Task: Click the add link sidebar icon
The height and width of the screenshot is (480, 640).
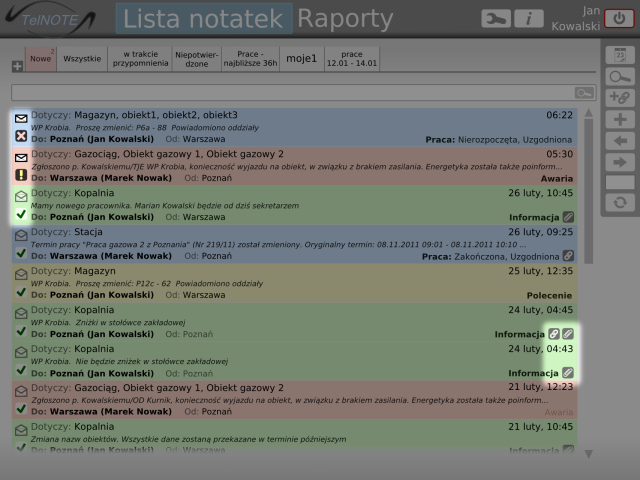Action: click(620, 98)
